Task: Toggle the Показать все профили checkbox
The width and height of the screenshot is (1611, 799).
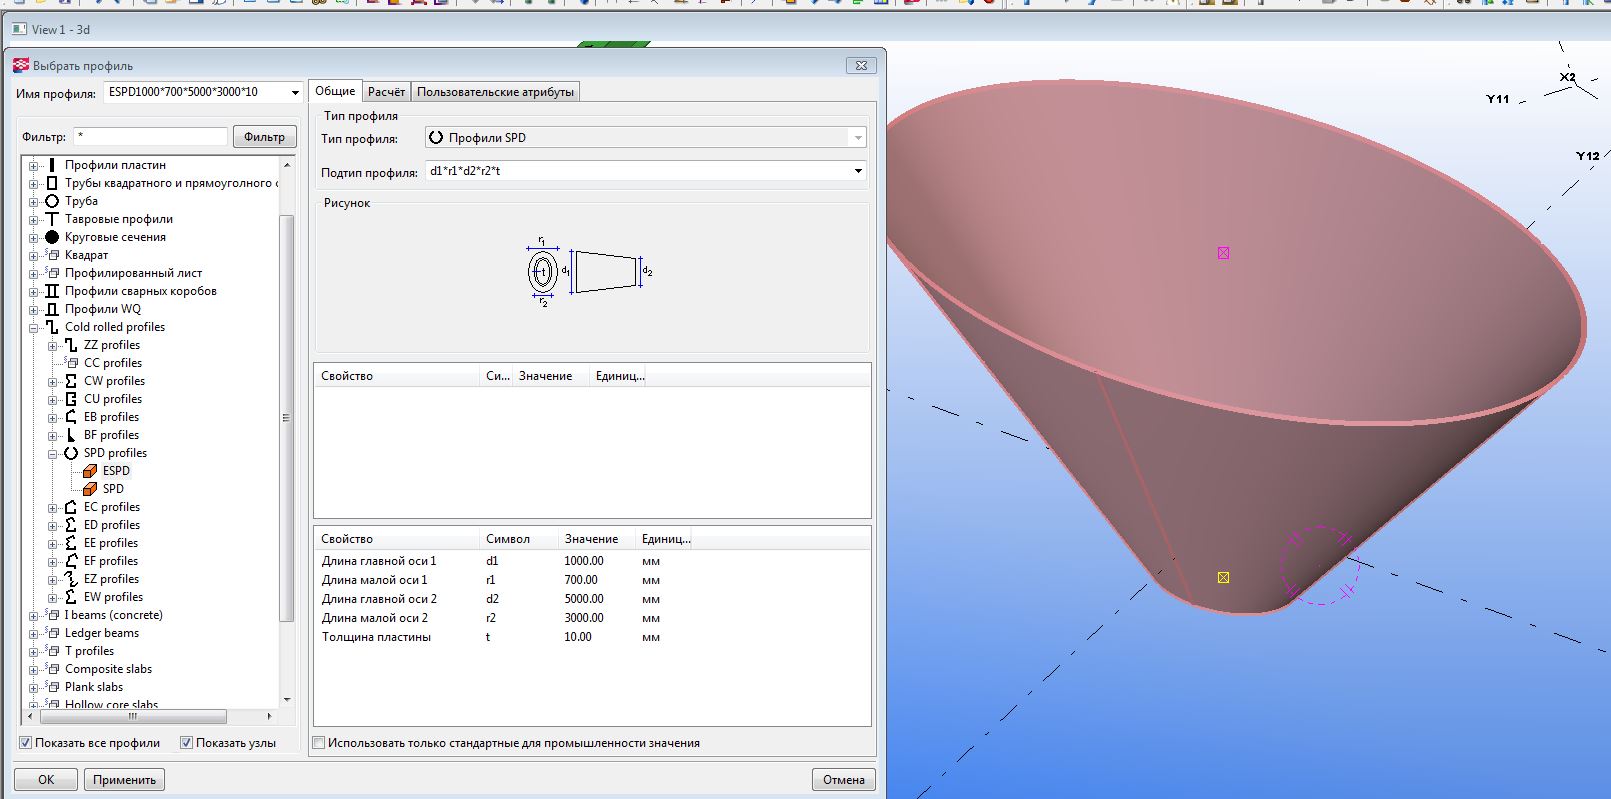Action: tap(26, 743)
